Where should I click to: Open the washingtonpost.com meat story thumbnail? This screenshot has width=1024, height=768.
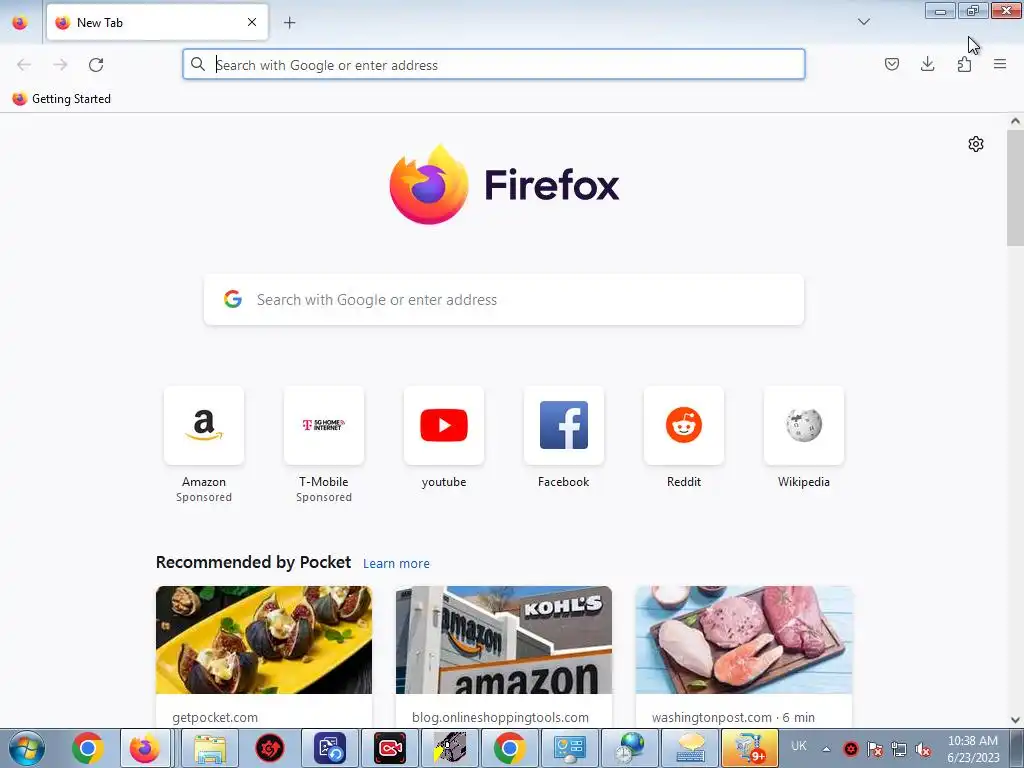744,640
